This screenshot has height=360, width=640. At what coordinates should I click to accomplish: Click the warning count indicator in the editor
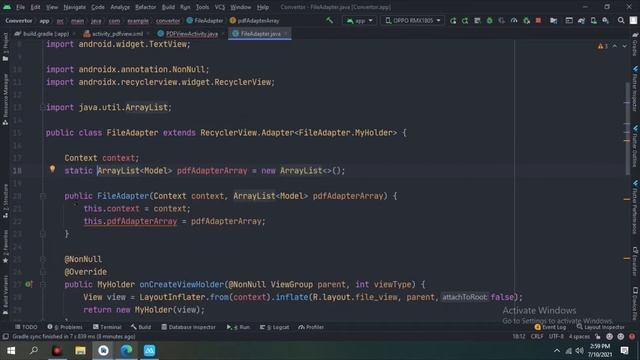point(602,46)
